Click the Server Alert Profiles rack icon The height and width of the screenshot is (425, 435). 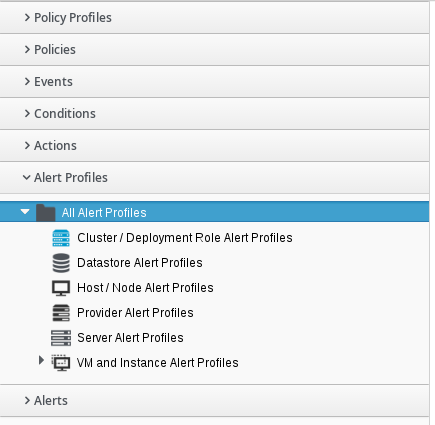tap(61, 338)
